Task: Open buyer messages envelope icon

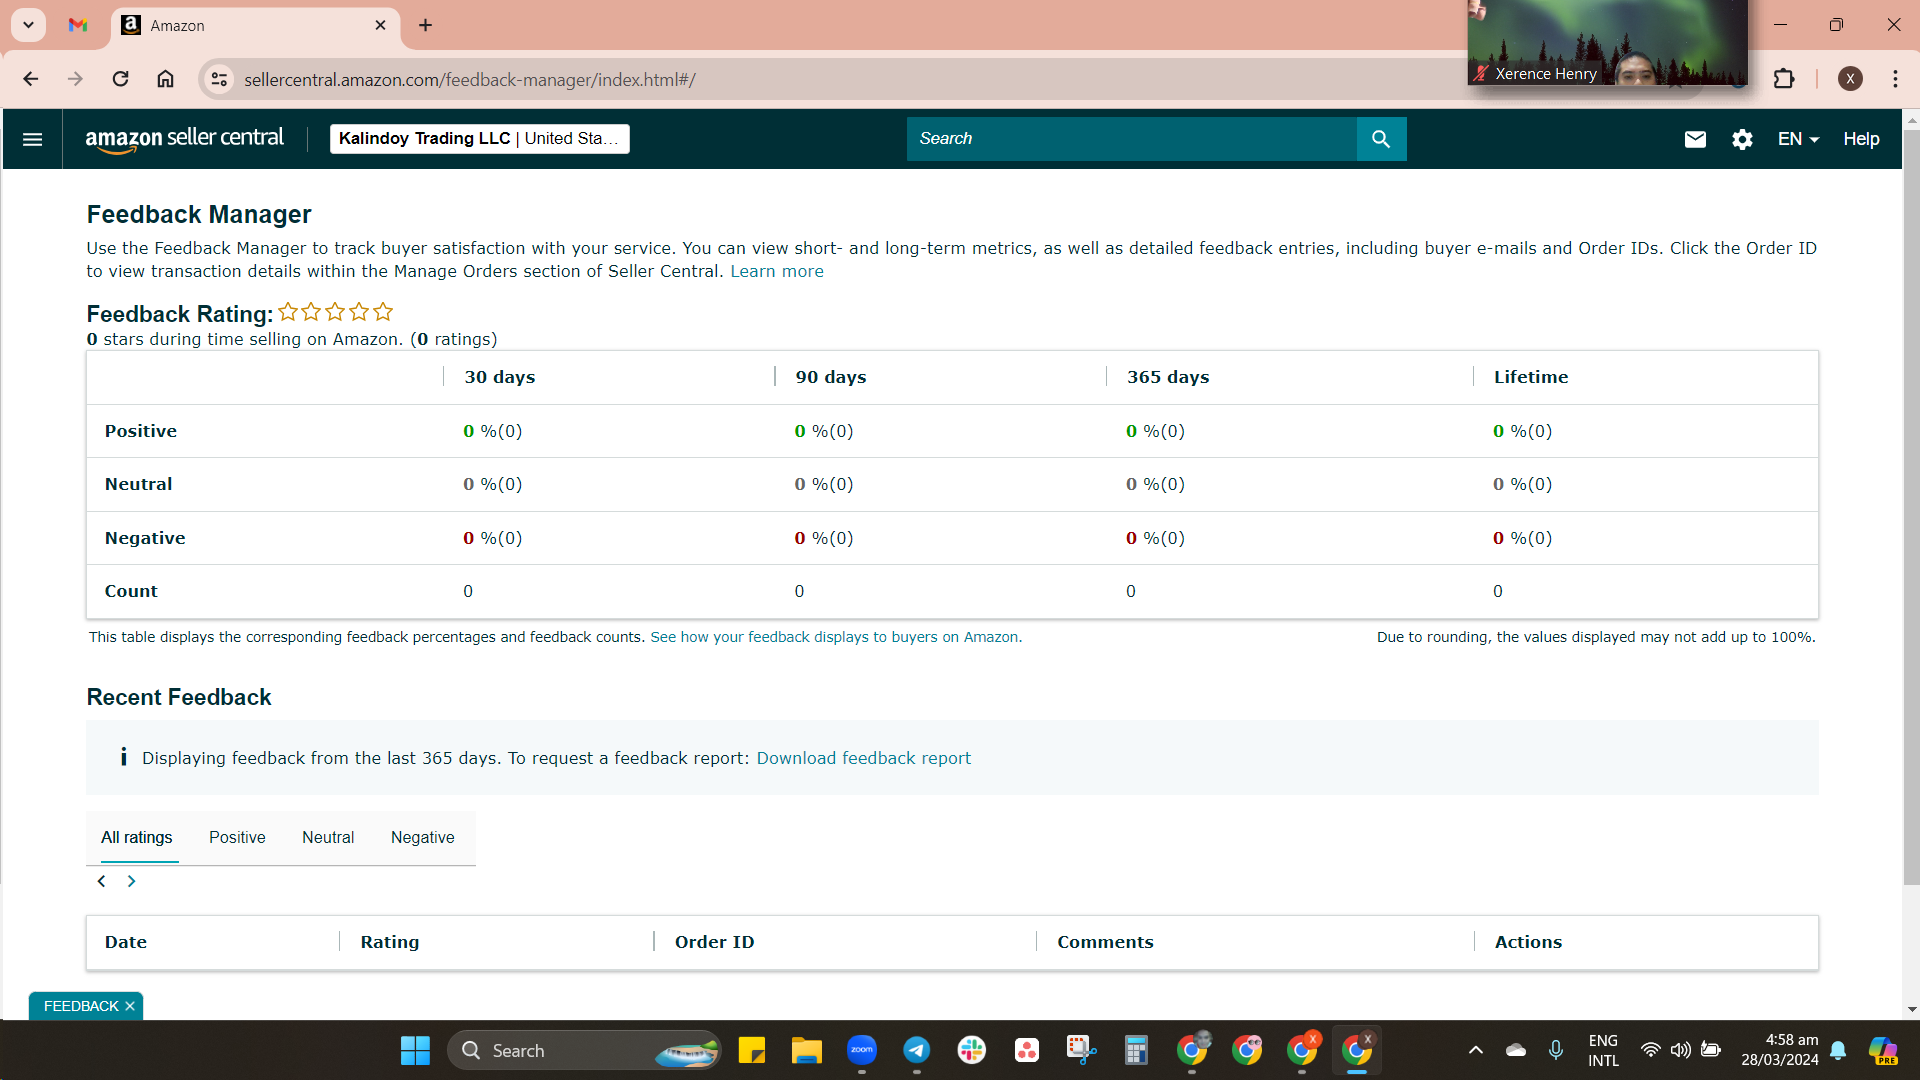Action: pyautogui.click(x=1695, y=139)
